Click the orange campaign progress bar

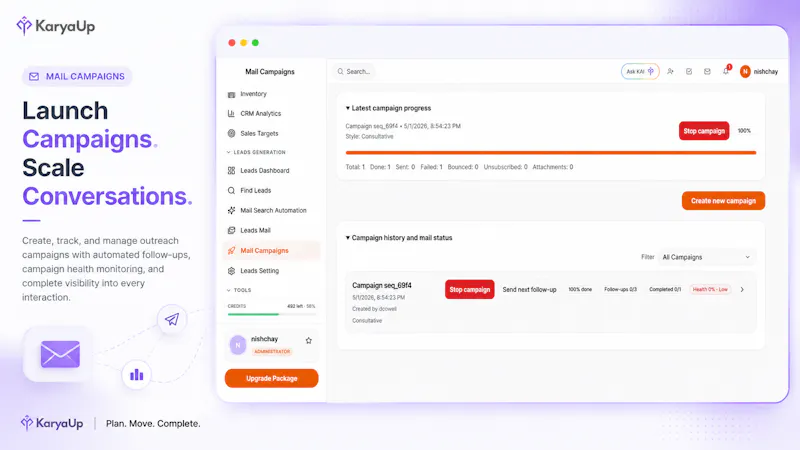point(551,153)
